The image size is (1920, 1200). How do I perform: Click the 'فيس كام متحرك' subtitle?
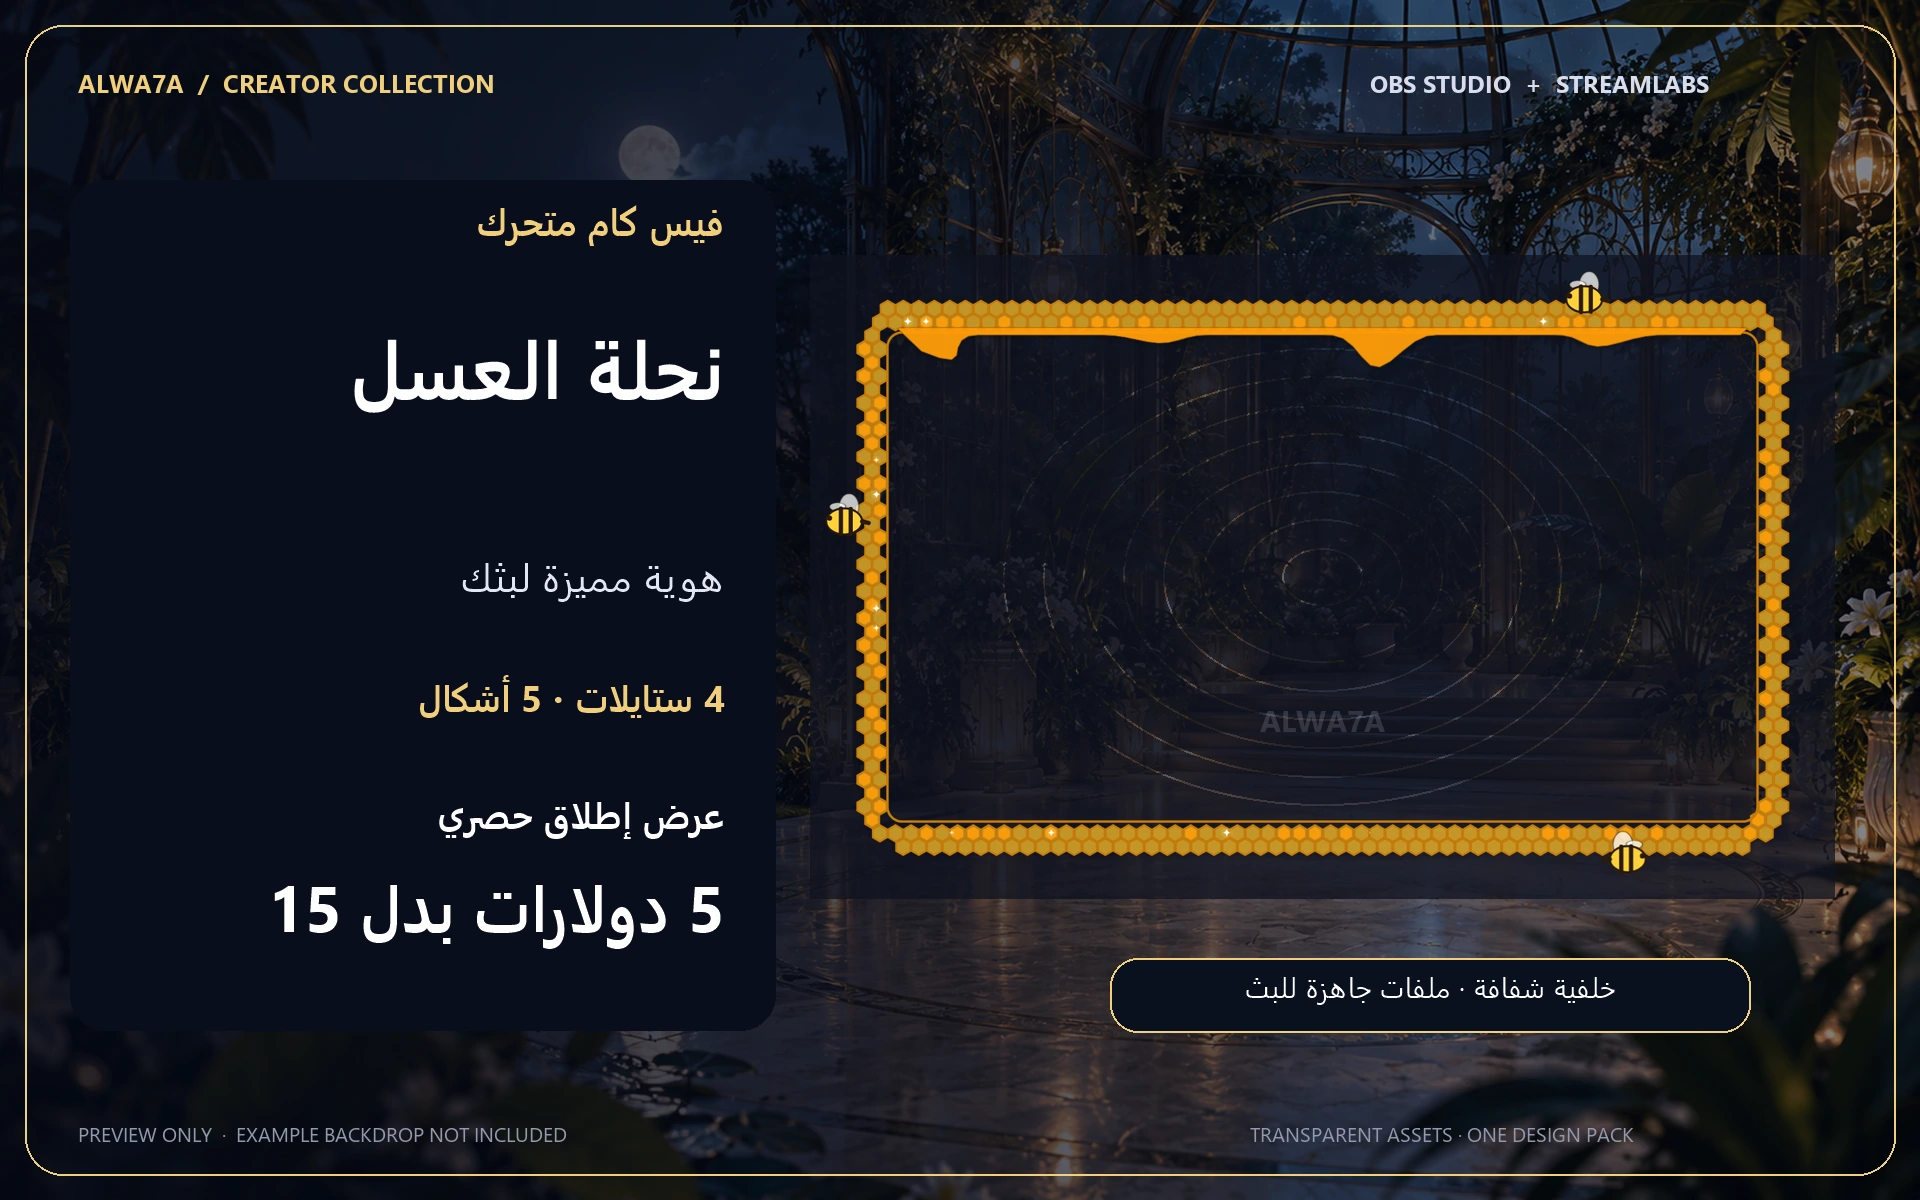pos(599,224)
